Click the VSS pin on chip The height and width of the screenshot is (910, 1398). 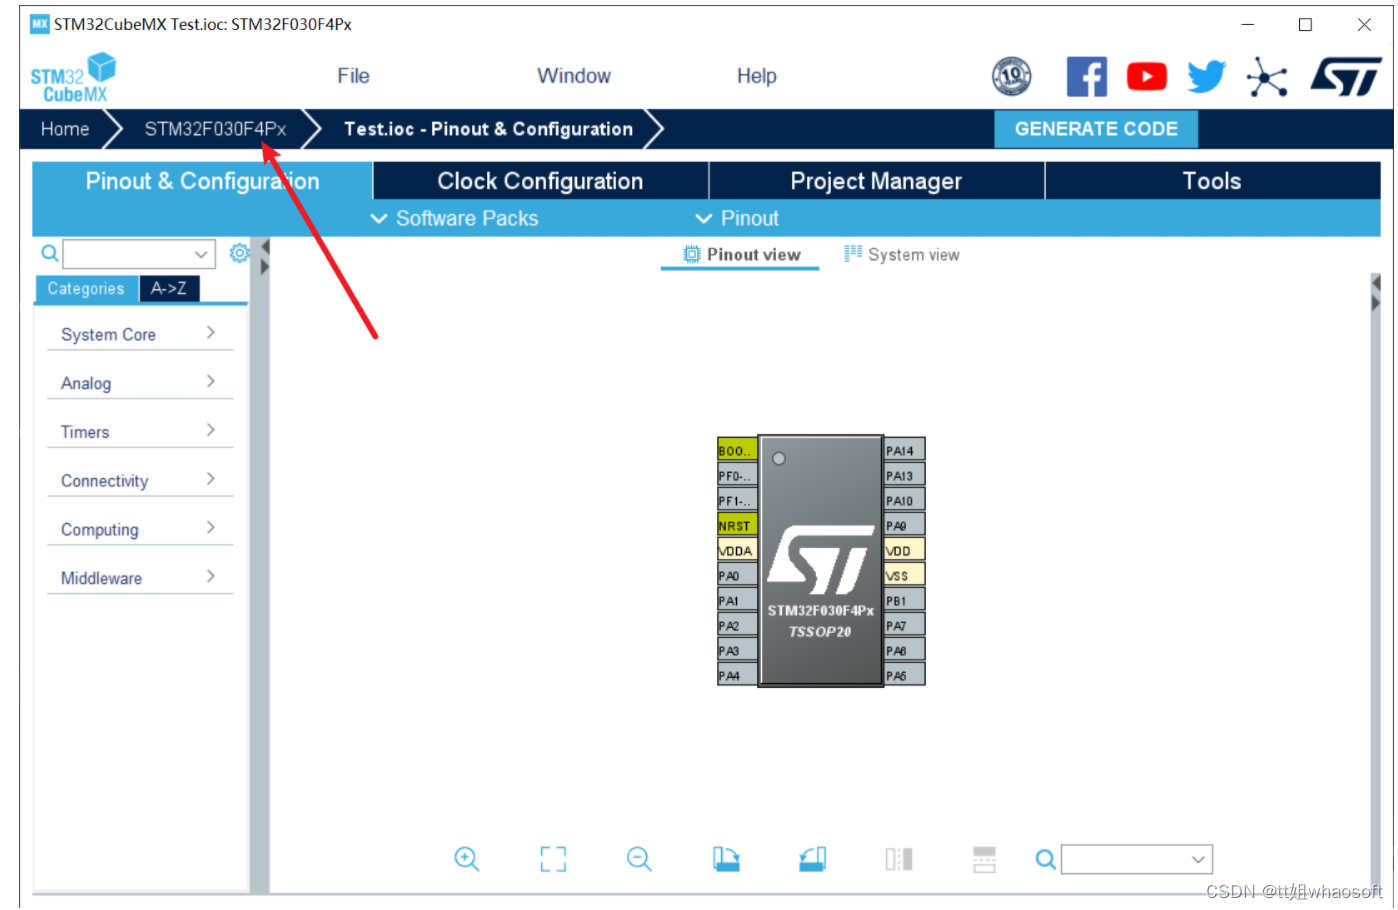[x=904, y=575]
